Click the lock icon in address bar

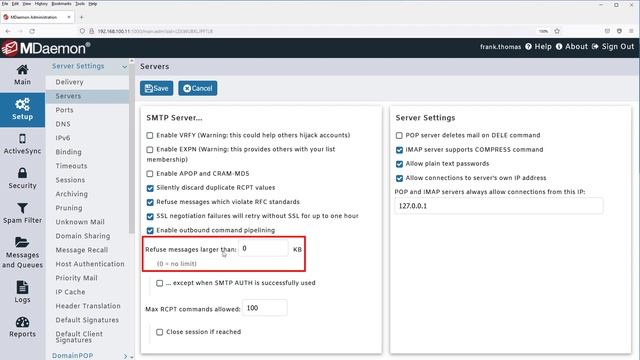pyautogui.click(x=91, y=31)
